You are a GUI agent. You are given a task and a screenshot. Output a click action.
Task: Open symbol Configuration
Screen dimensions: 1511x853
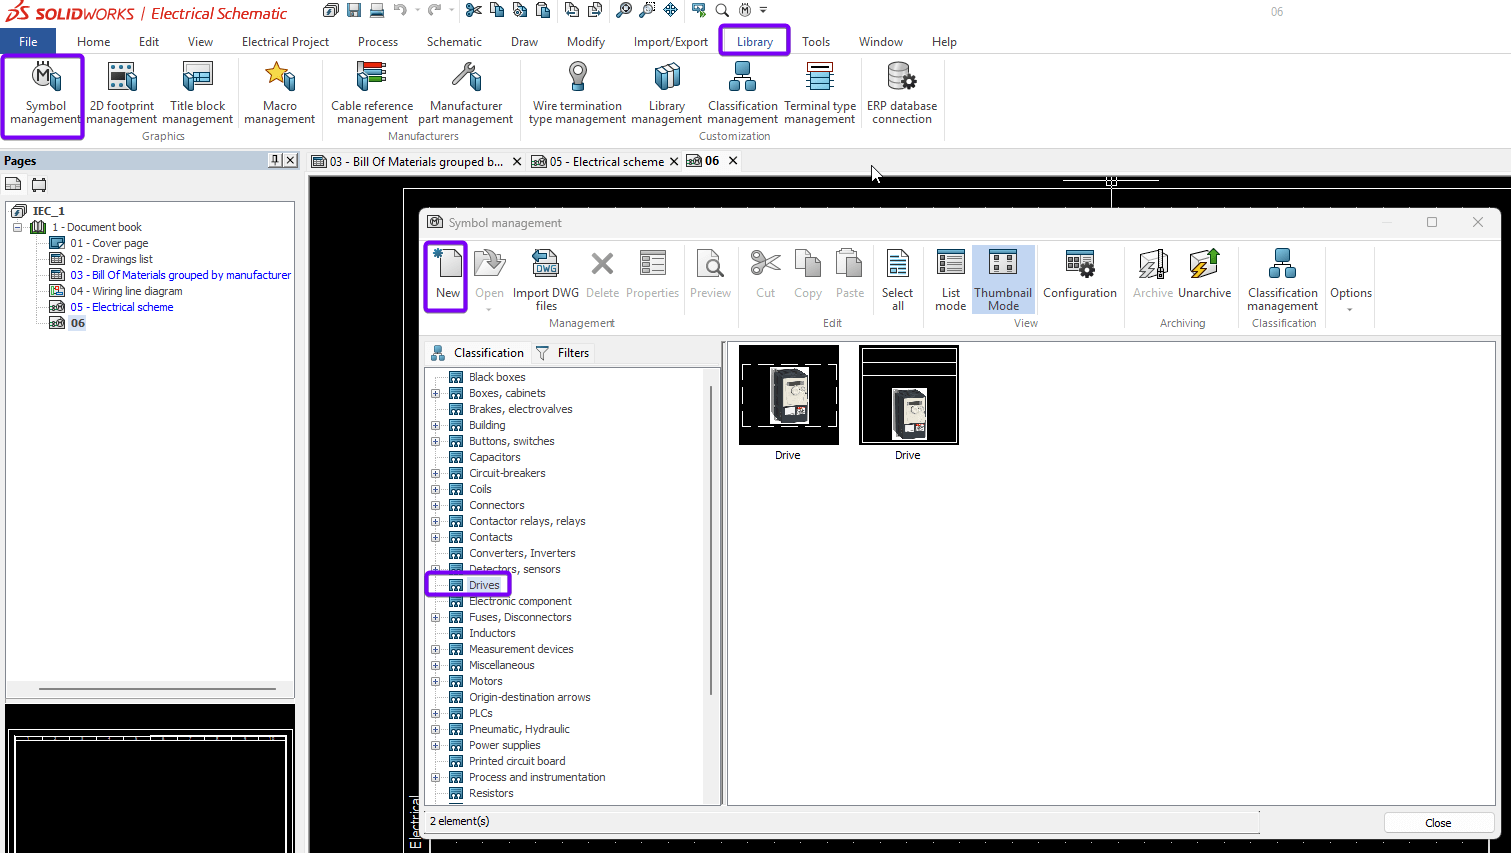pyautogui.click(x=1079, y=278)
